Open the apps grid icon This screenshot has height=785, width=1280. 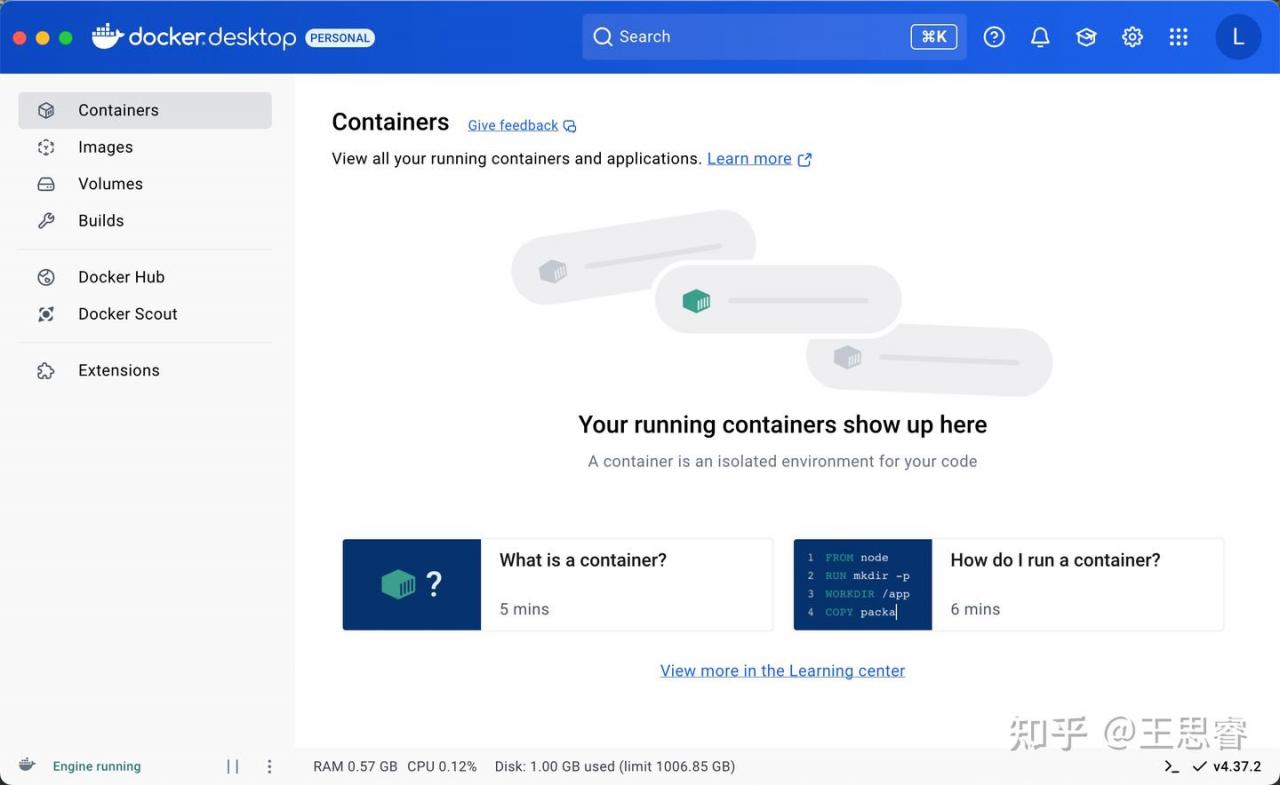(1179, 37)
